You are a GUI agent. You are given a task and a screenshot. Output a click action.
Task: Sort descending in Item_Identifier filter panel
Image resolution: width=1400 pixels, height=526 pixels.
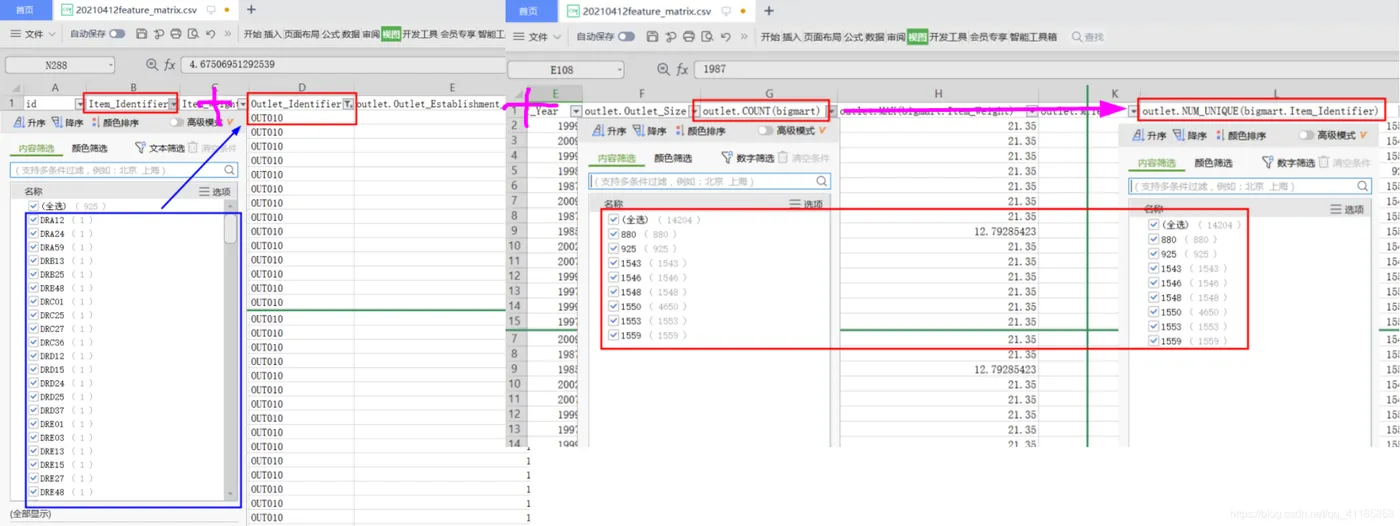[68, 123]
